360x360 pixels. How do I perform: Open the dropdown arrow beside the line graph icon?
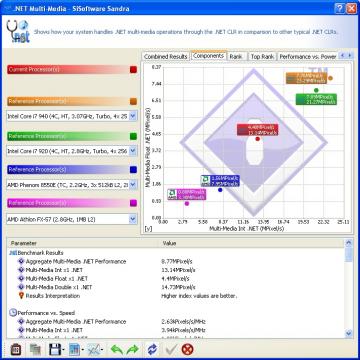[102, 350]
